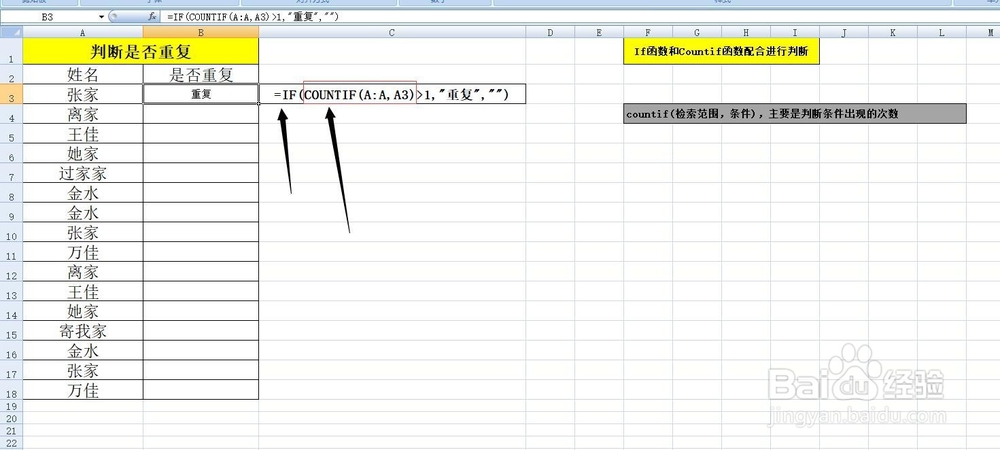Select column H header

point(746,32)
